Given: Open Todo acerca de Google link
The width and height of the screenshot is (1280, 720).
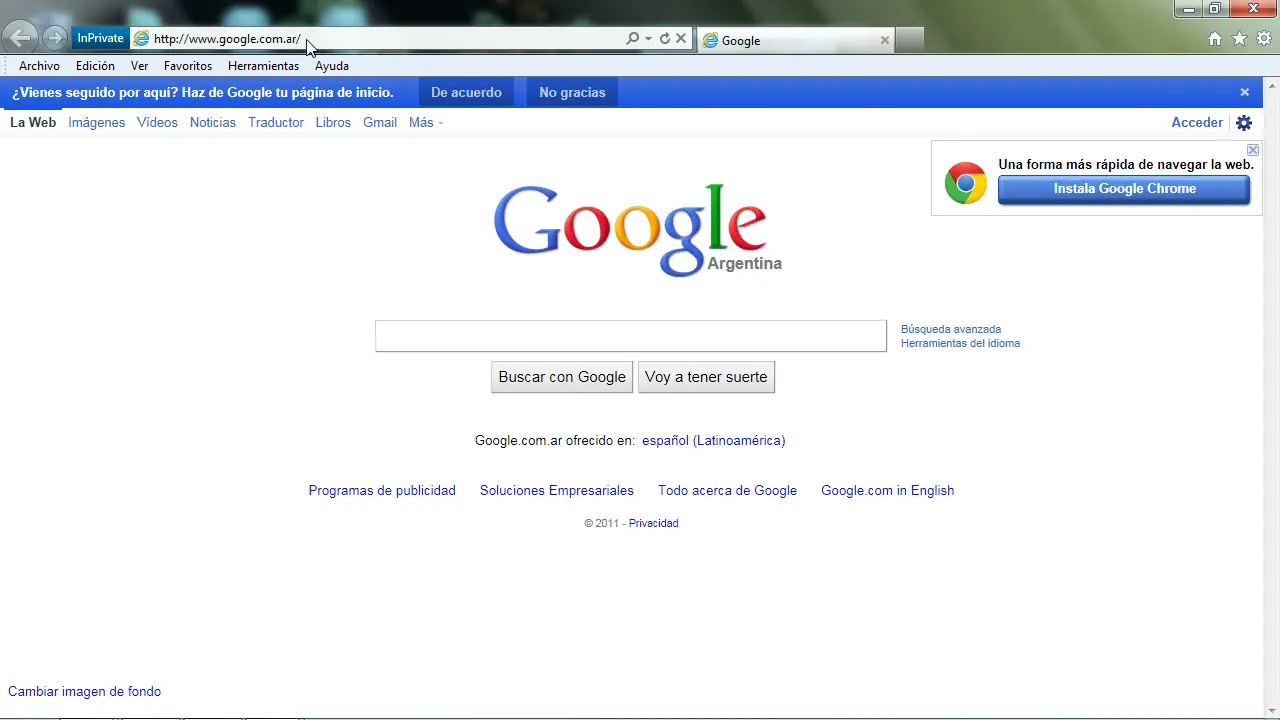Looking at the screenshot, I should tap(727, 490).
